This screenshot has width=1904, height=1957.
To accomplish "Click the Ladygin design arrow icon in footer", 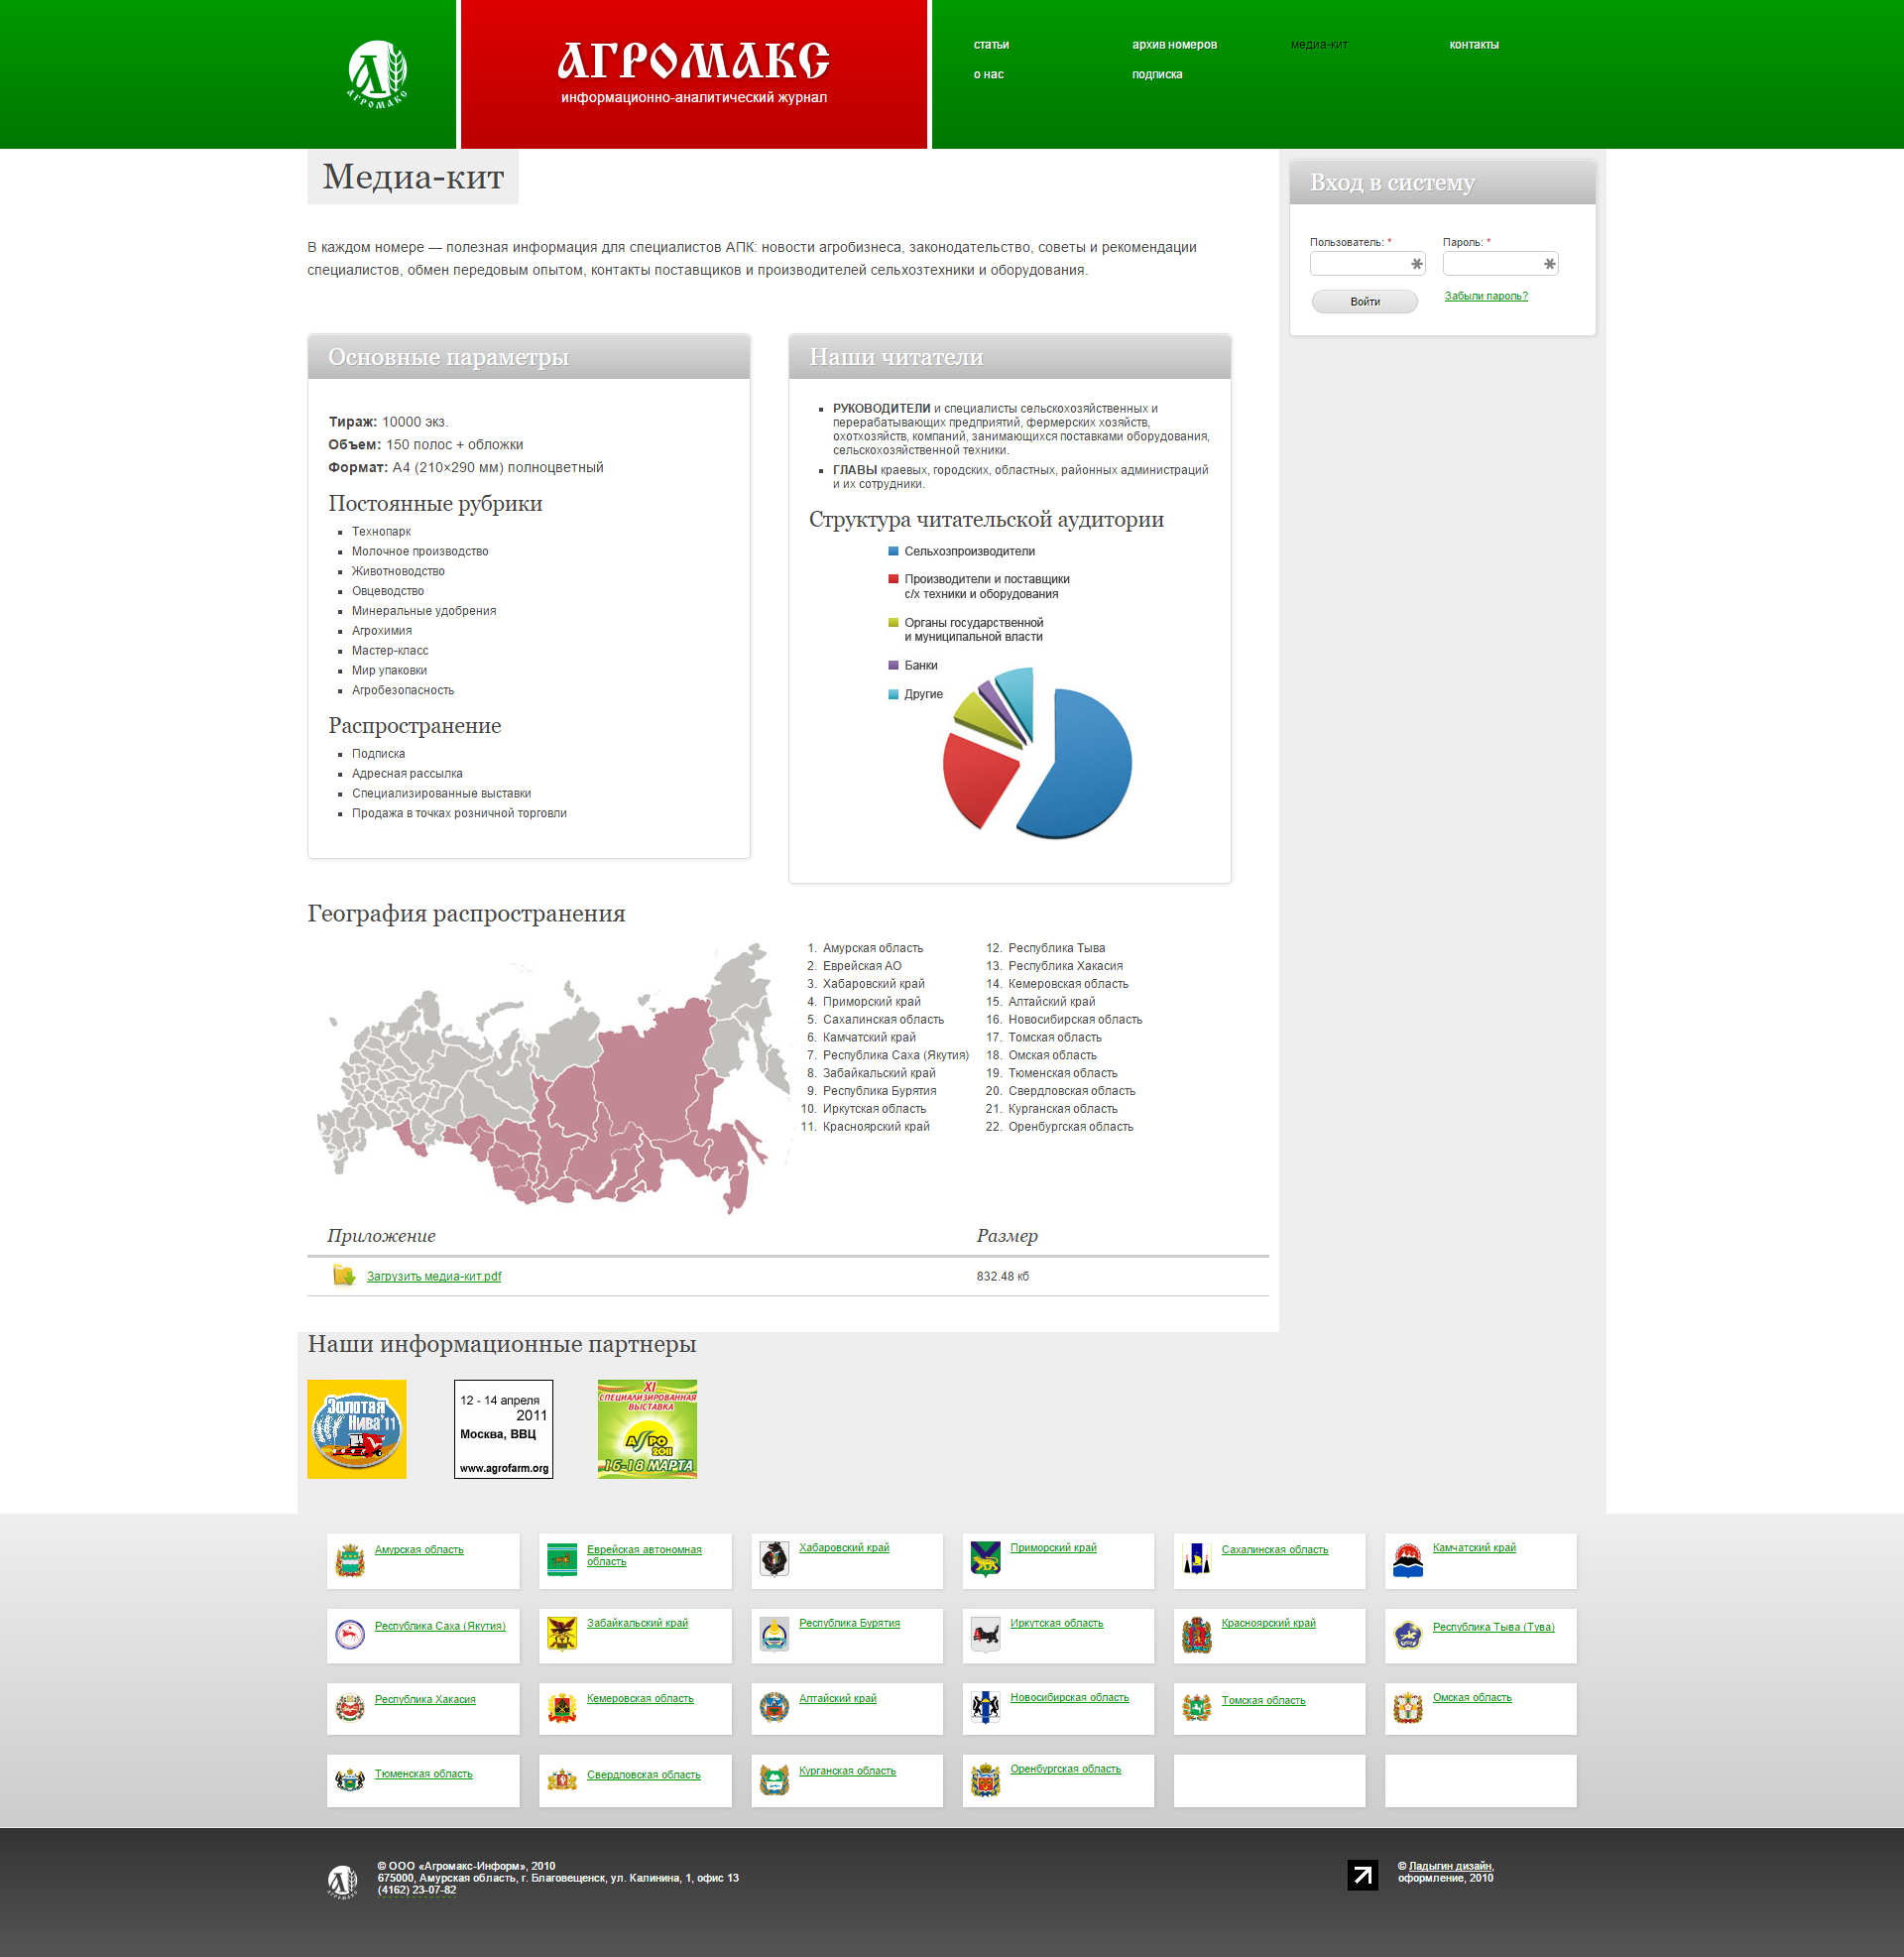I will (x=1362, y=1874).
